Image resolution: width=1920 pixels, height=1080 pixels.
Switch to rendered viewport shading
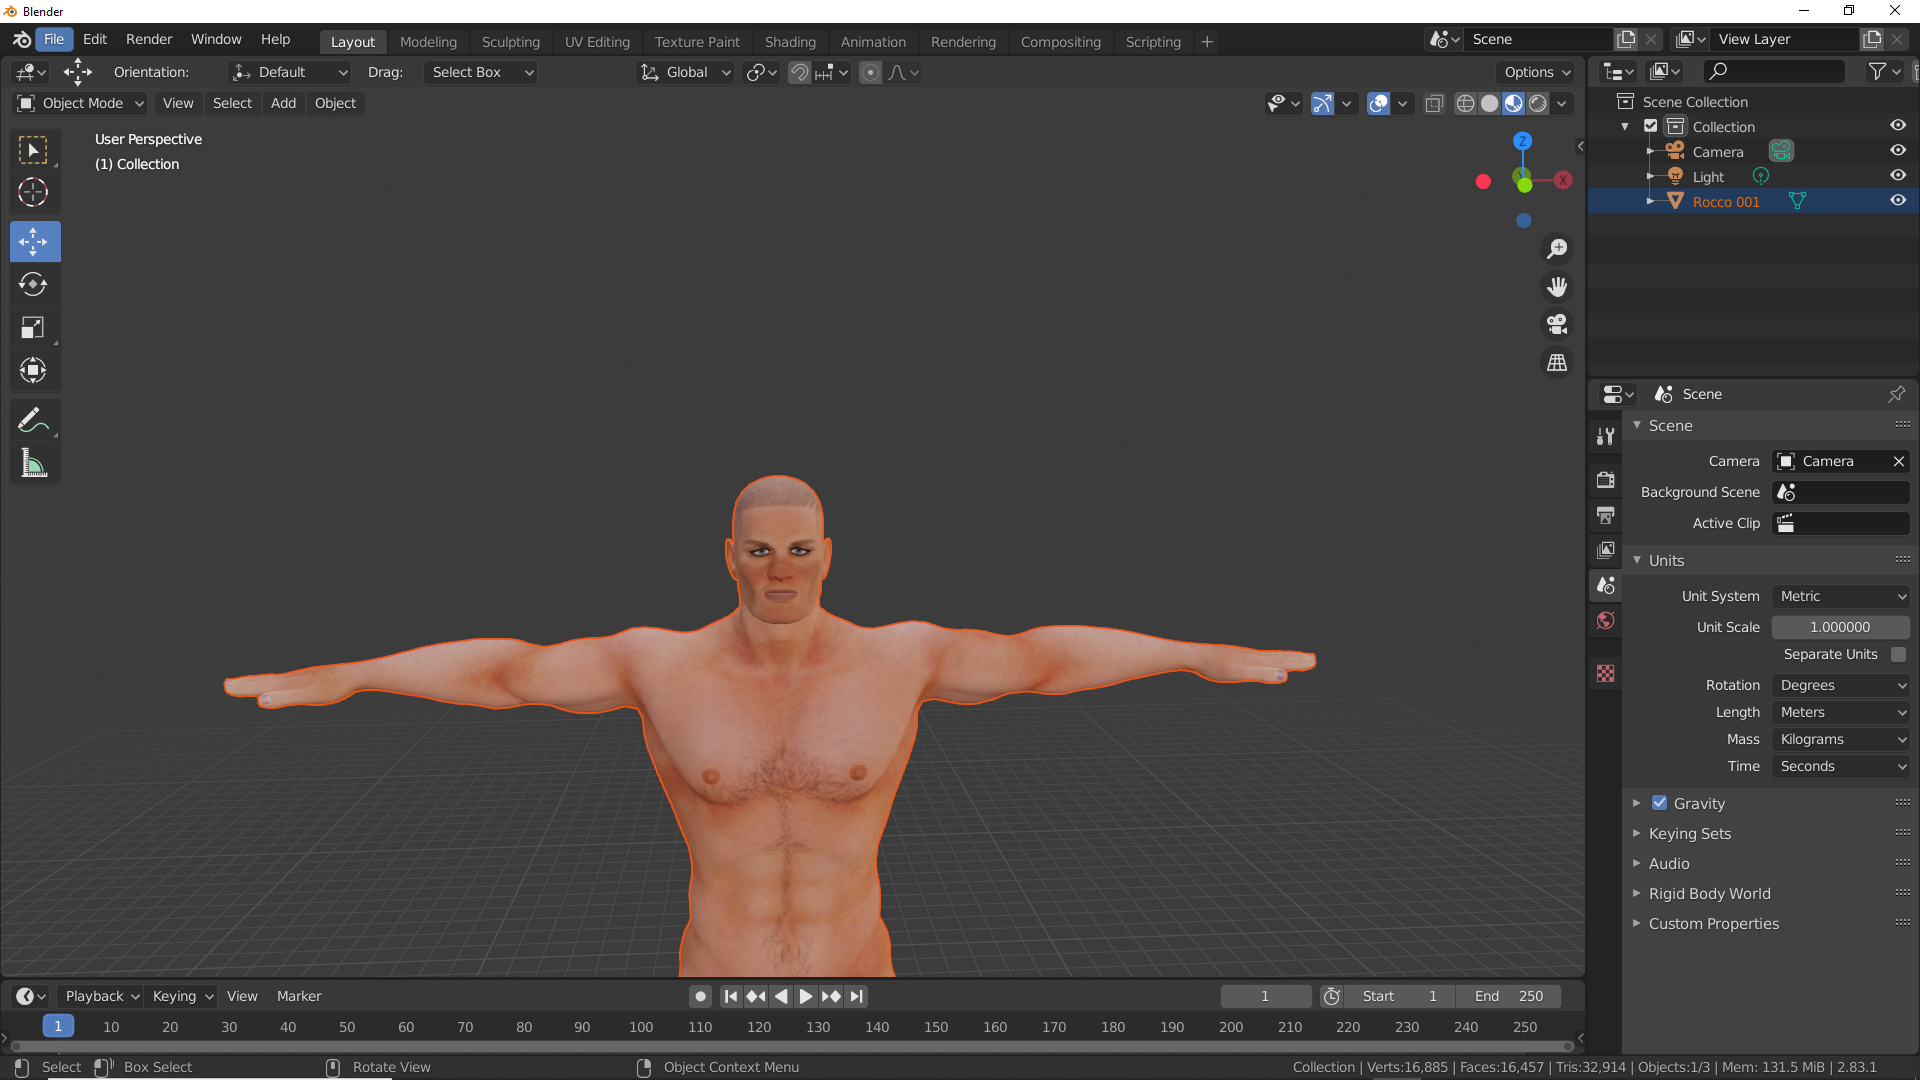pos(1538,103)
